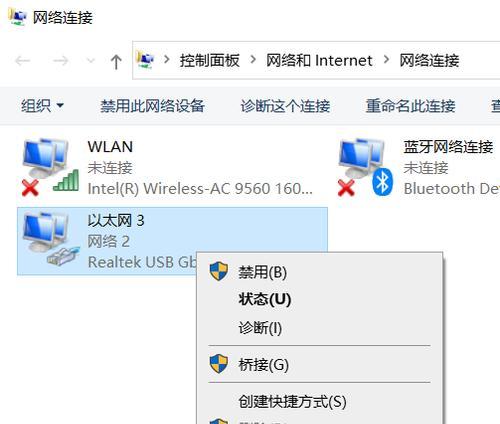Click the address bar control panel icon
The height and width of the screenshot is (424, 500).
point(145,60)
